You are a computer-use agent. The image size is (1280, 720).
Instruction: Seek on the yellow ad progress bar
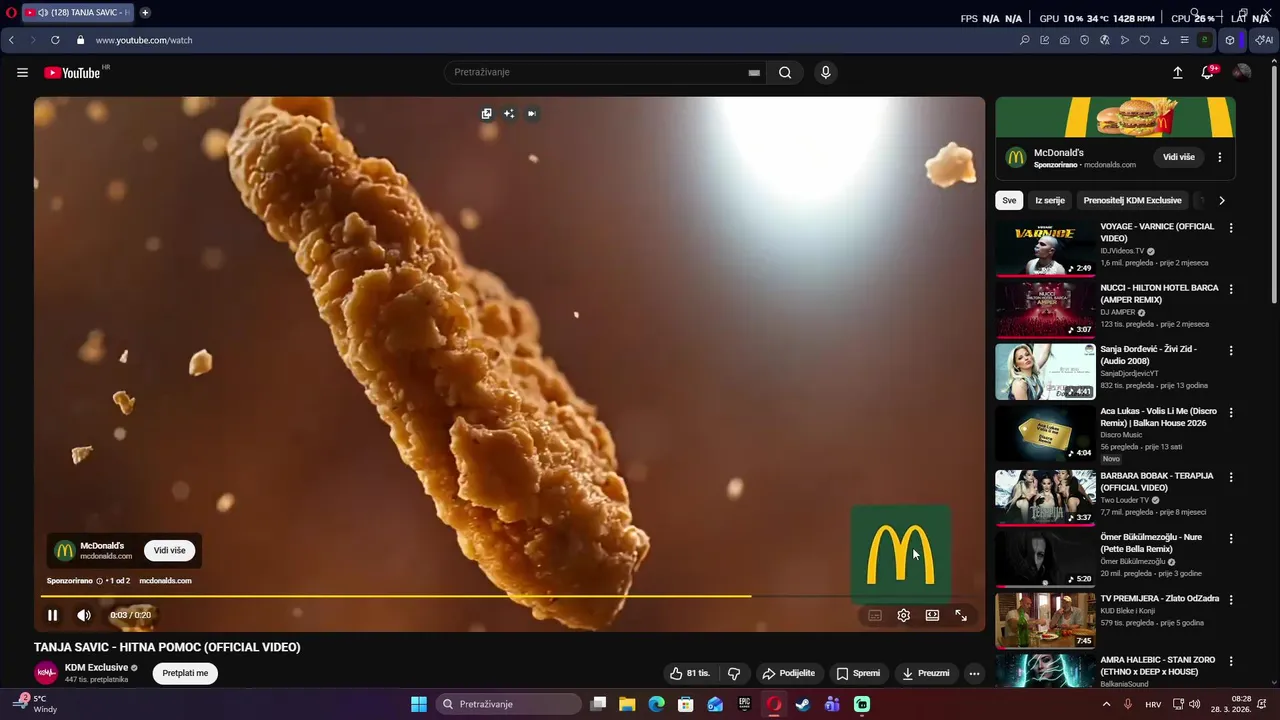pyautogui.click(x=396, y=596)
